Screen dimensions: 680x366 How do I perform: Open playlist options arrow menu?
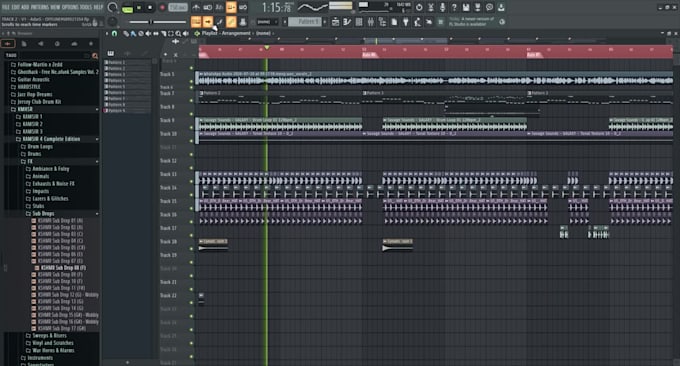(x=107, y=33)
